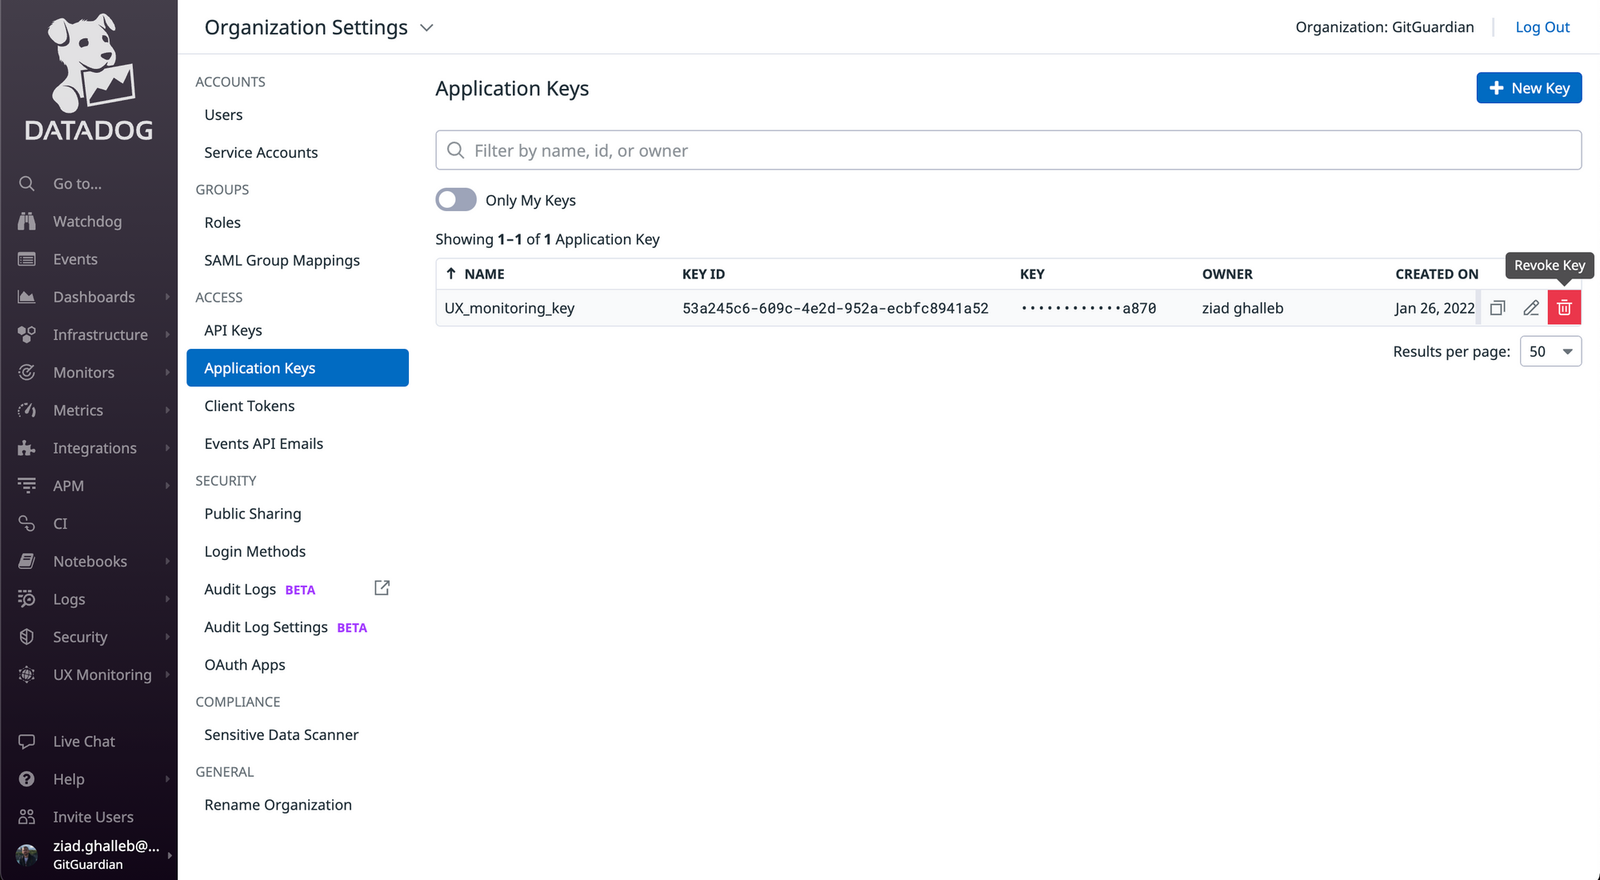This screenshot has width=1600, height=880.
Task: Click the UX Monitoring icon
Action: point(27,674)
